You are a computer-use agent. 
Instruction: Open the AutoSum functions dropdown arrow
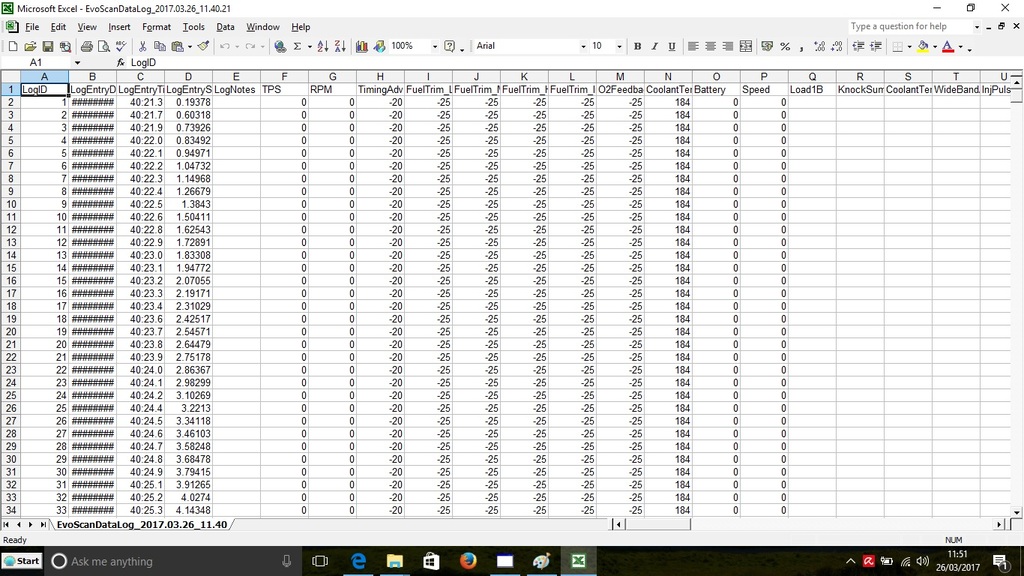[x=310, y=46]
